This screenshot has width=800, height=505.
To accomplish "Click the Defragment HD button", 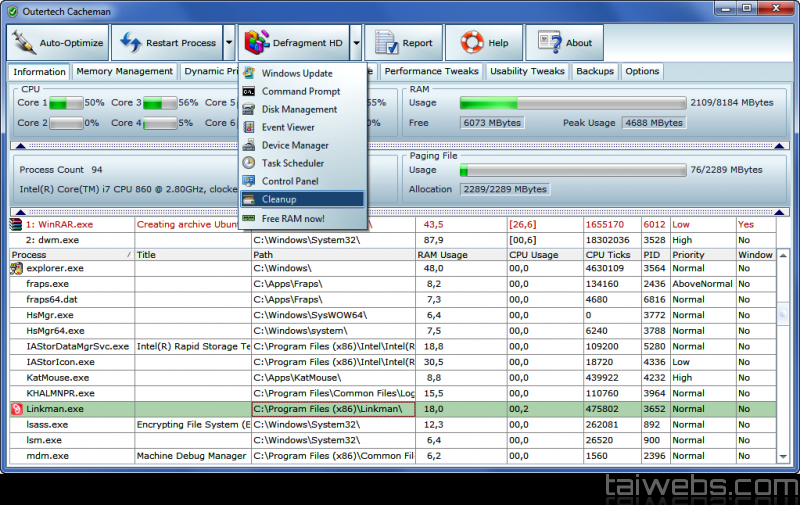I will [x=294, y=43].
